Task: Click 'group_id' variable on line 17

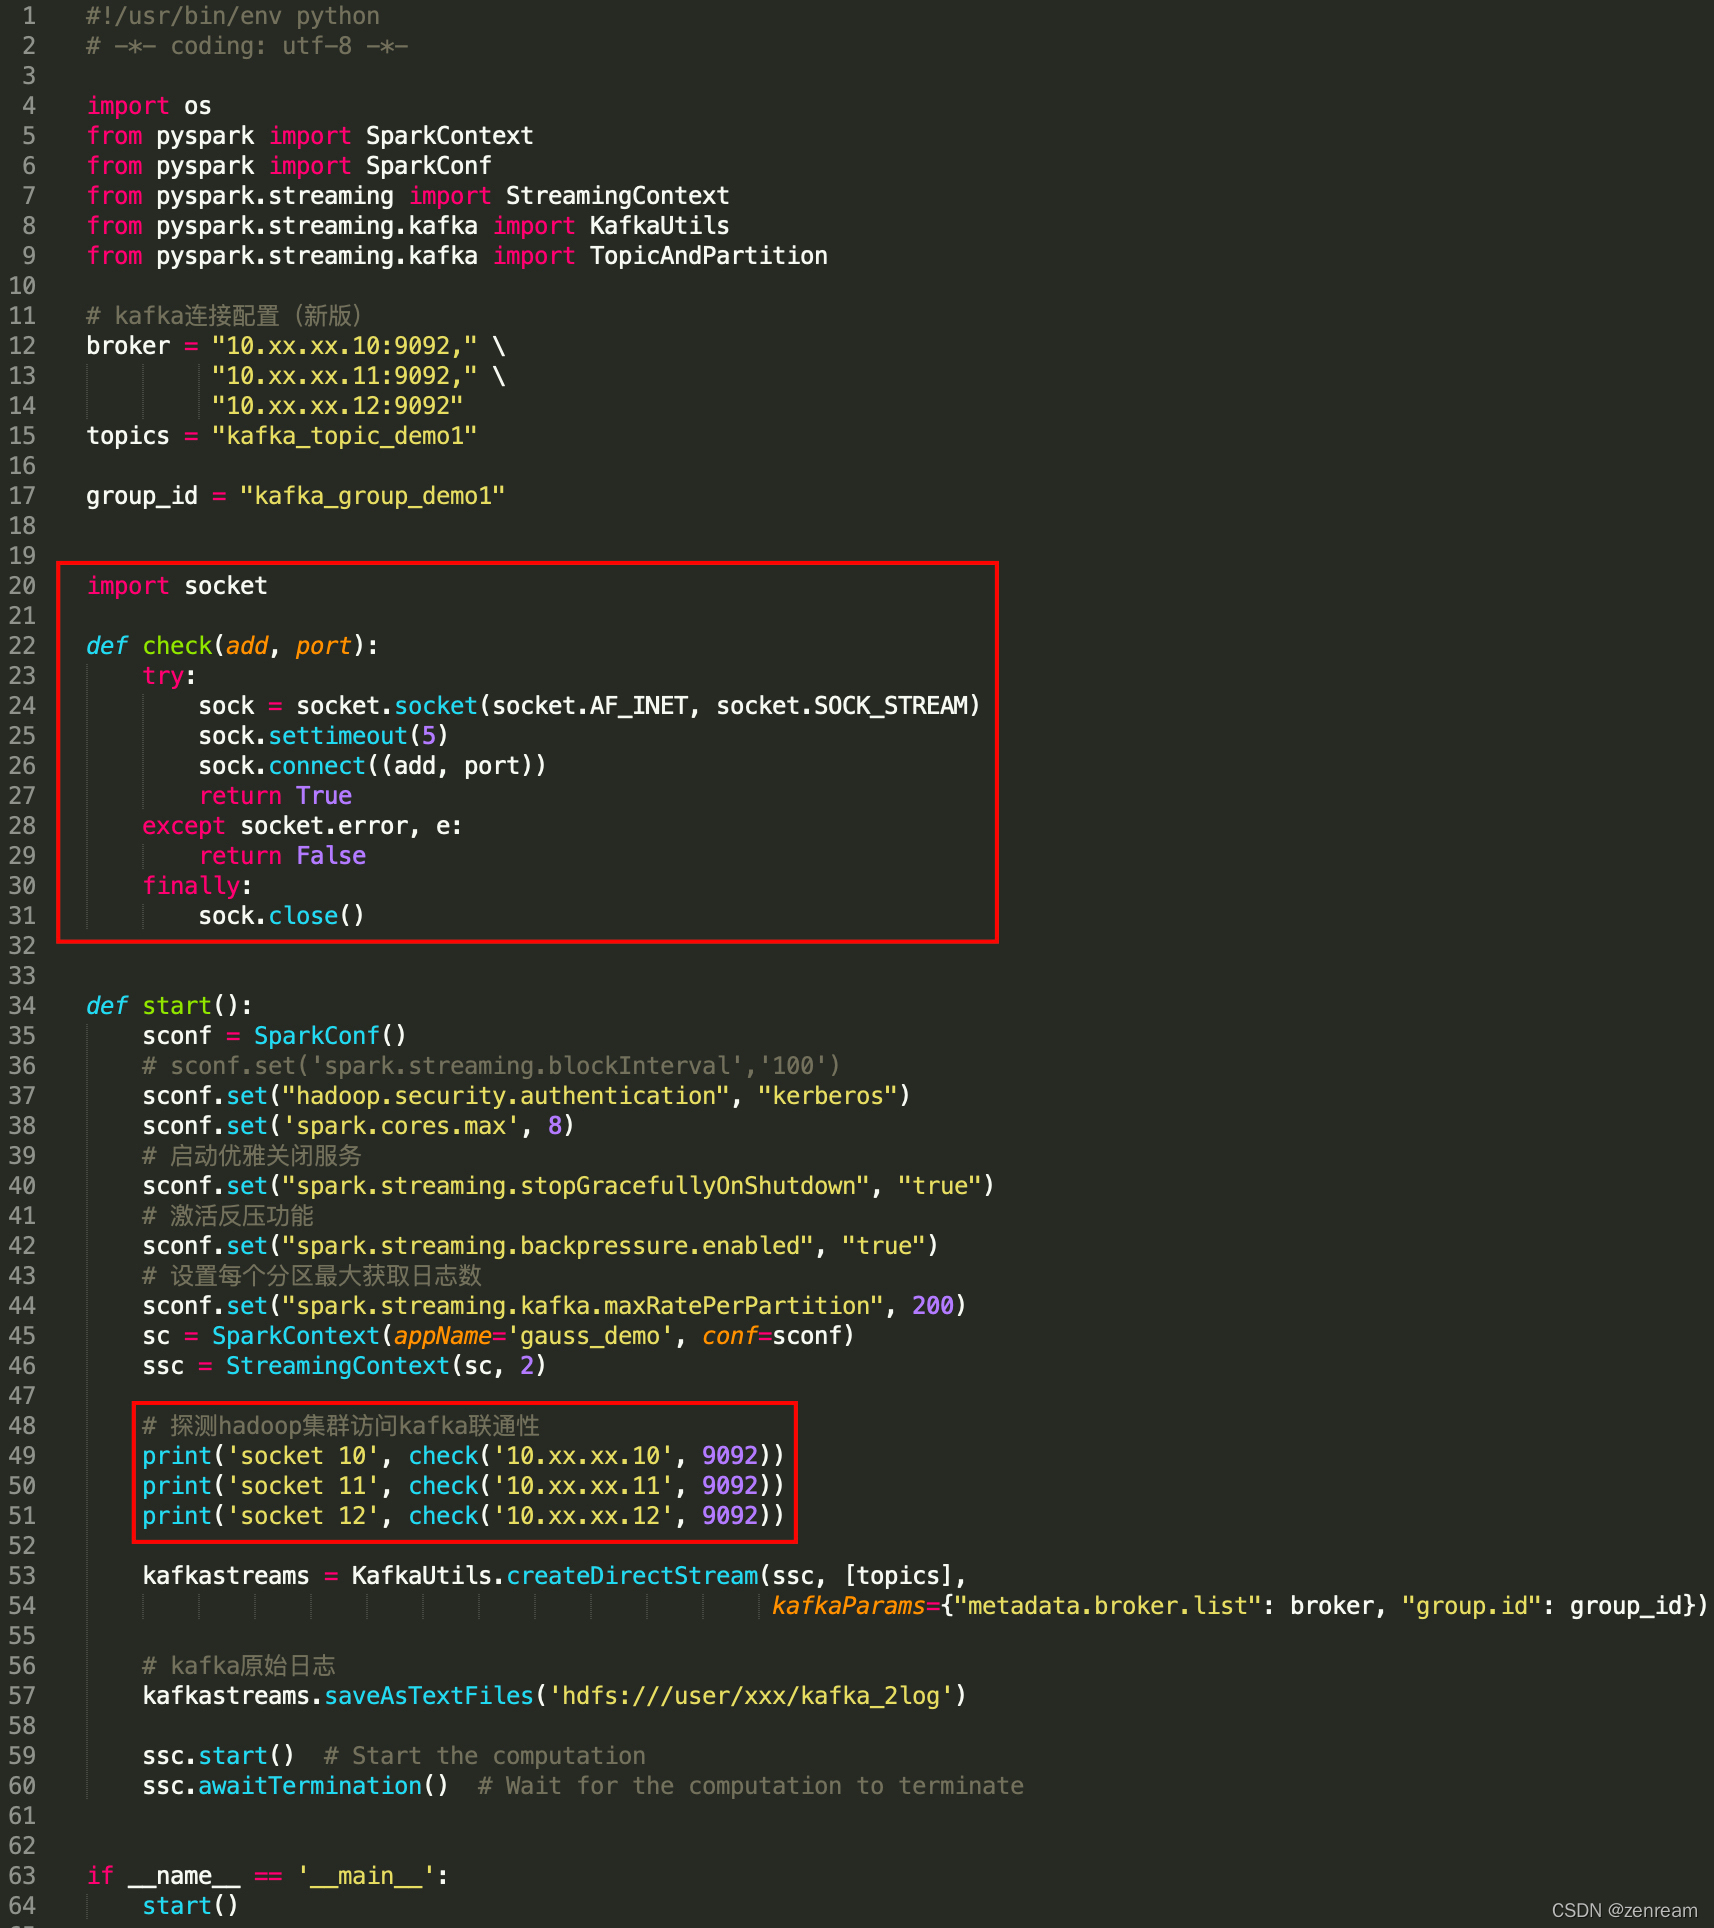Action: 142,496
